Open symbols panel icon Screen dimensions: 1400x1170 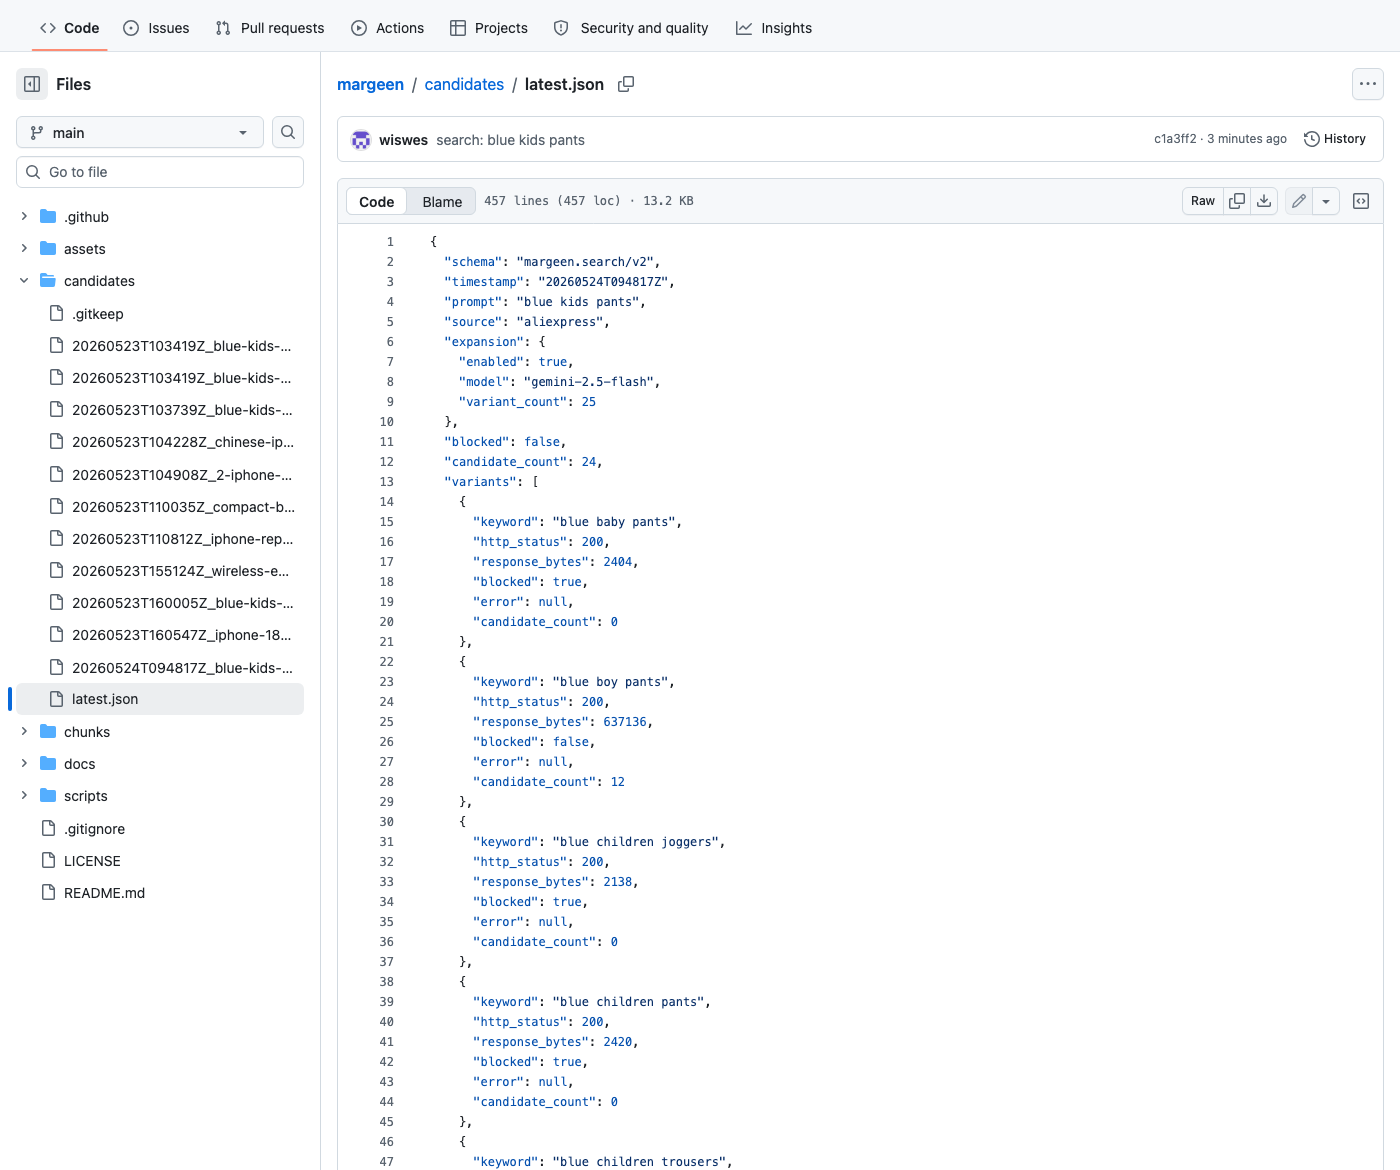[x=1361, y=201]
